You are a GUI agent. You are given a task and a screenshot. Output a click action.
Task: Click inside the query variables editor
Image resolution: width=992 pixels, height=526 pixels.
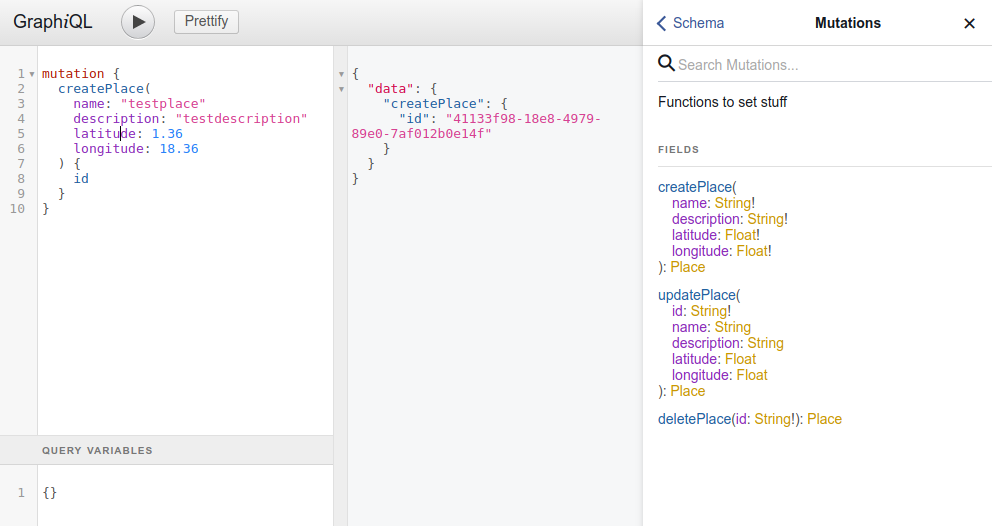185,495
